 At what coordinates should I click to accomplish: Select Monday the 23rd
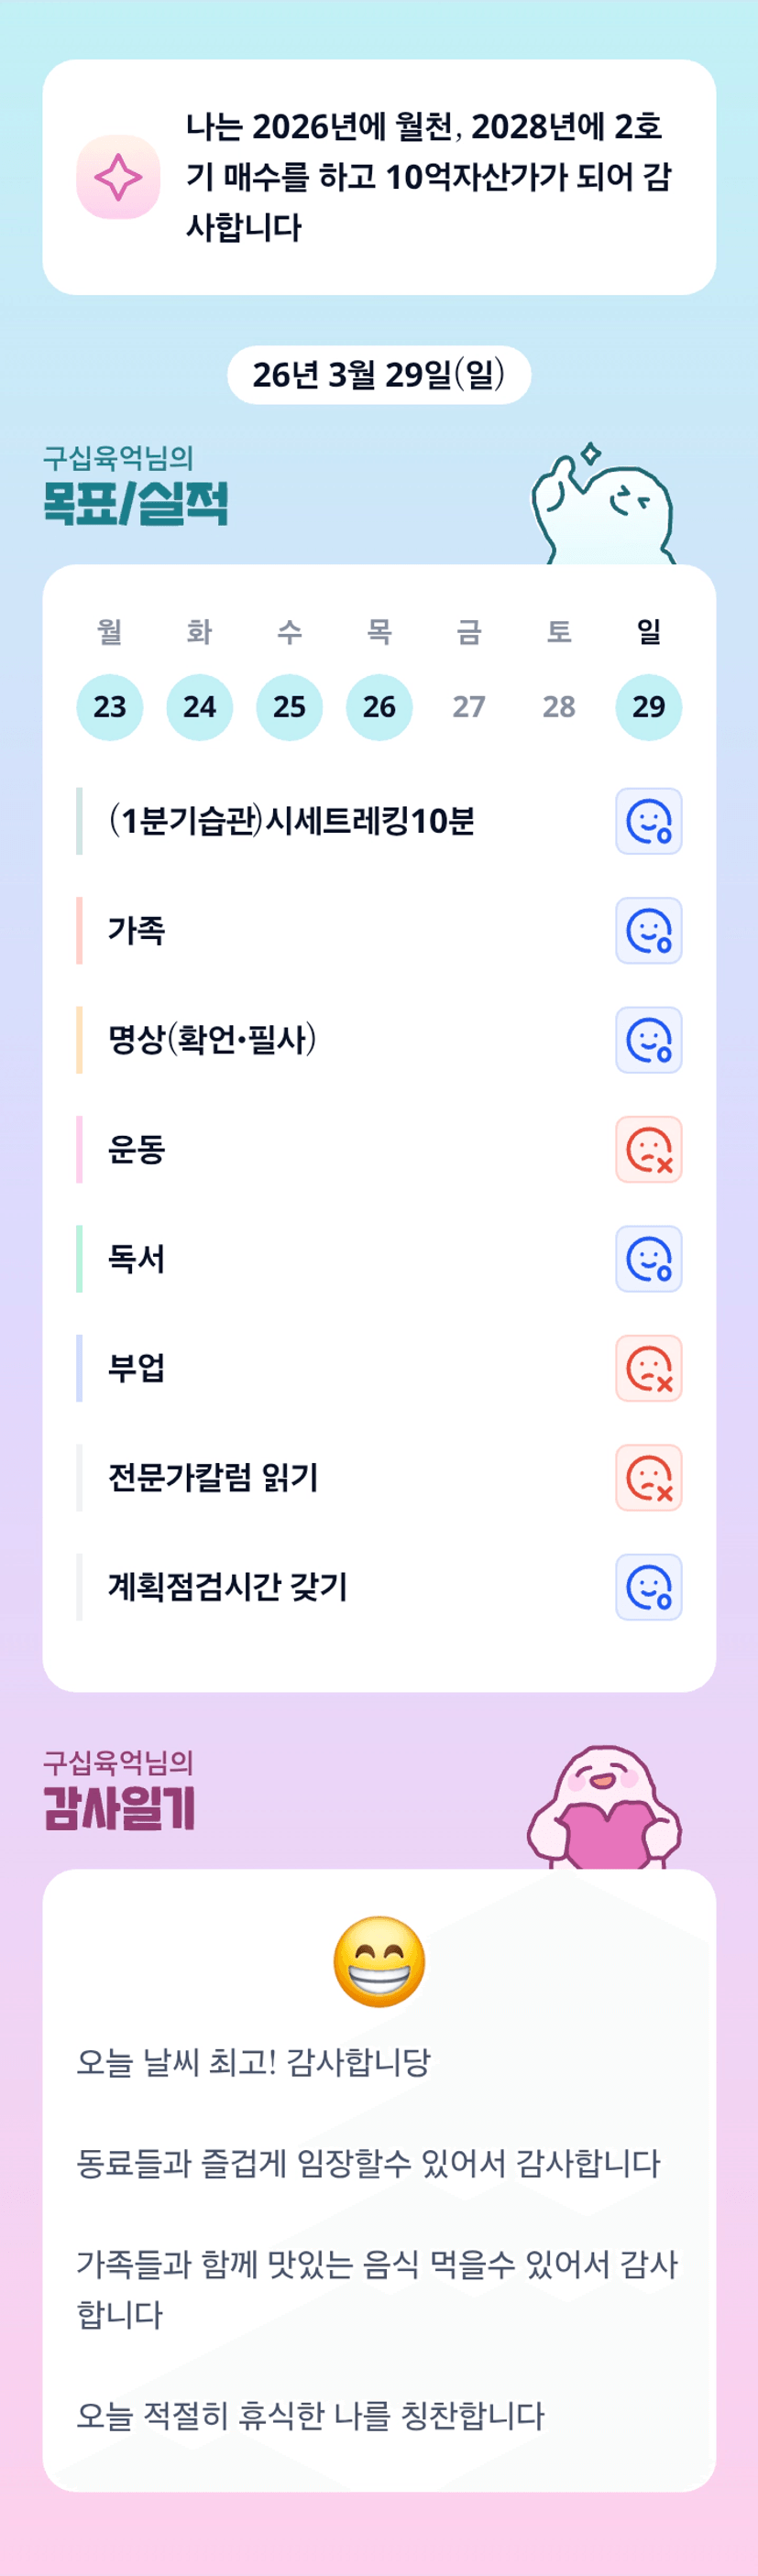click(x=110, y=707)
